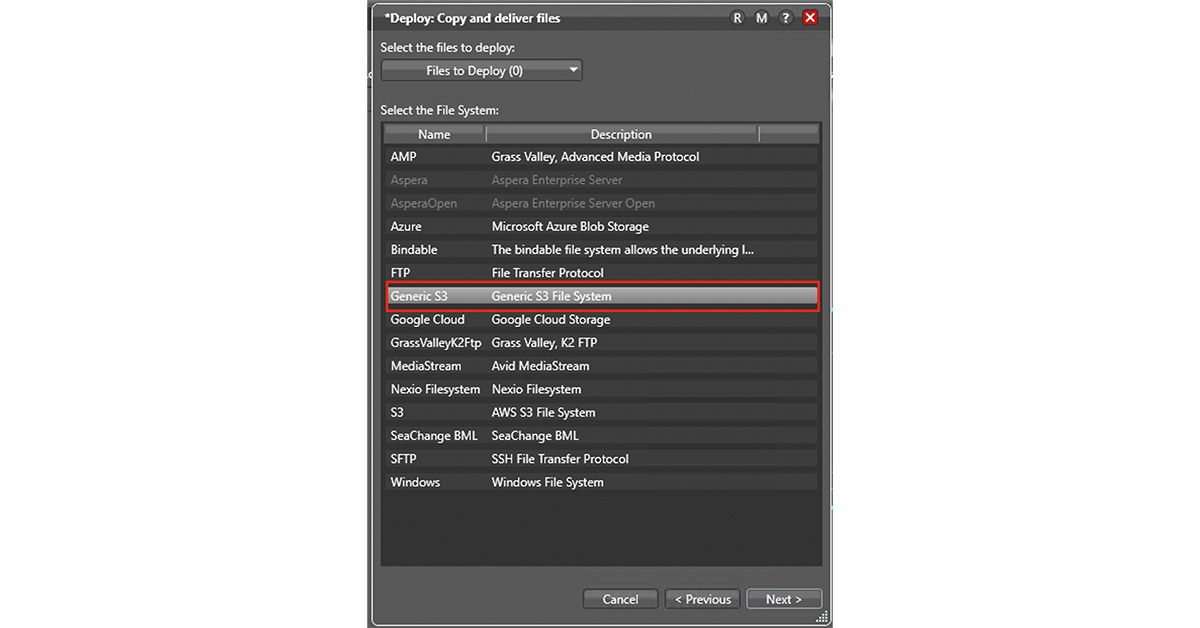This screenshot has height=628, width=1200.
Task: Select the AMP file system row
Action: (602, 157)
